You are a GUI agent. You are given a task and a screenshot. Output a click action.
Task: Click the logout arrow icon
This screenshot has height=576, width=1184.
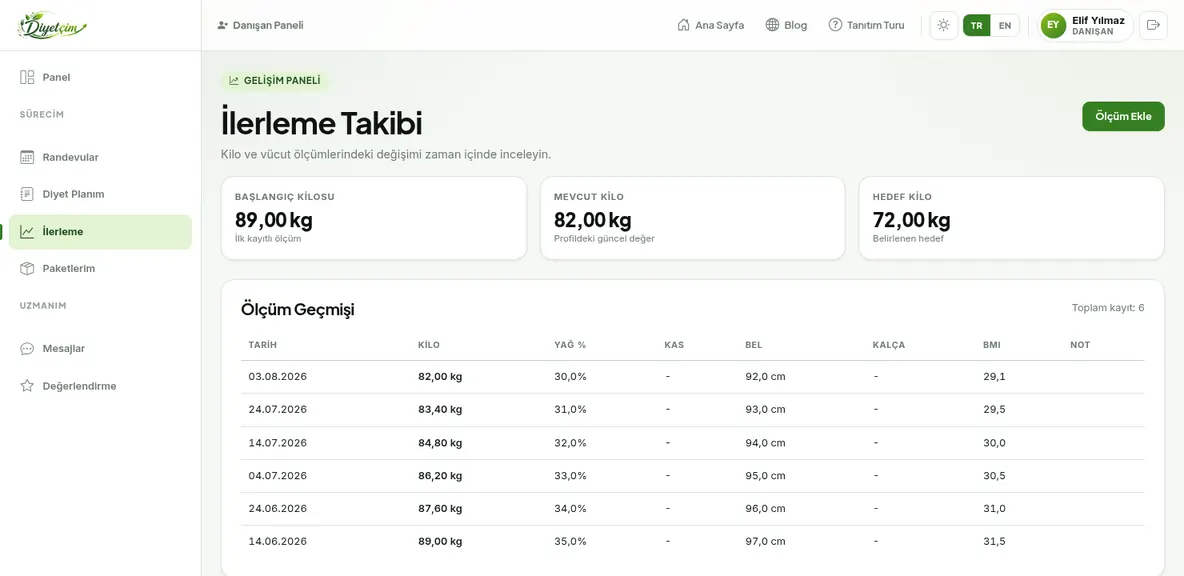(x=1153, y=25)
